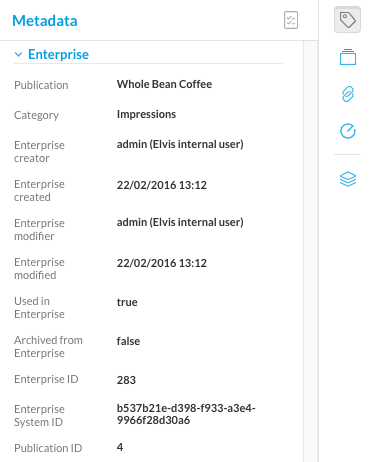The width and height of the screenshot is (372, 462).
Task: Click the Enterprise System ID label
Action: click(39, 416)
